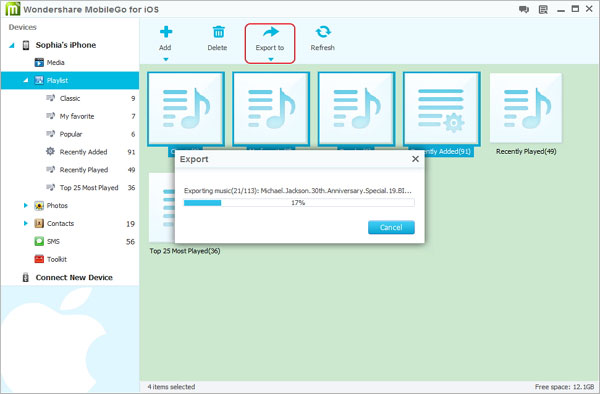Screen dimensions: 600x394
Task: Click the Add plus icon
Action: click(166, 32)
